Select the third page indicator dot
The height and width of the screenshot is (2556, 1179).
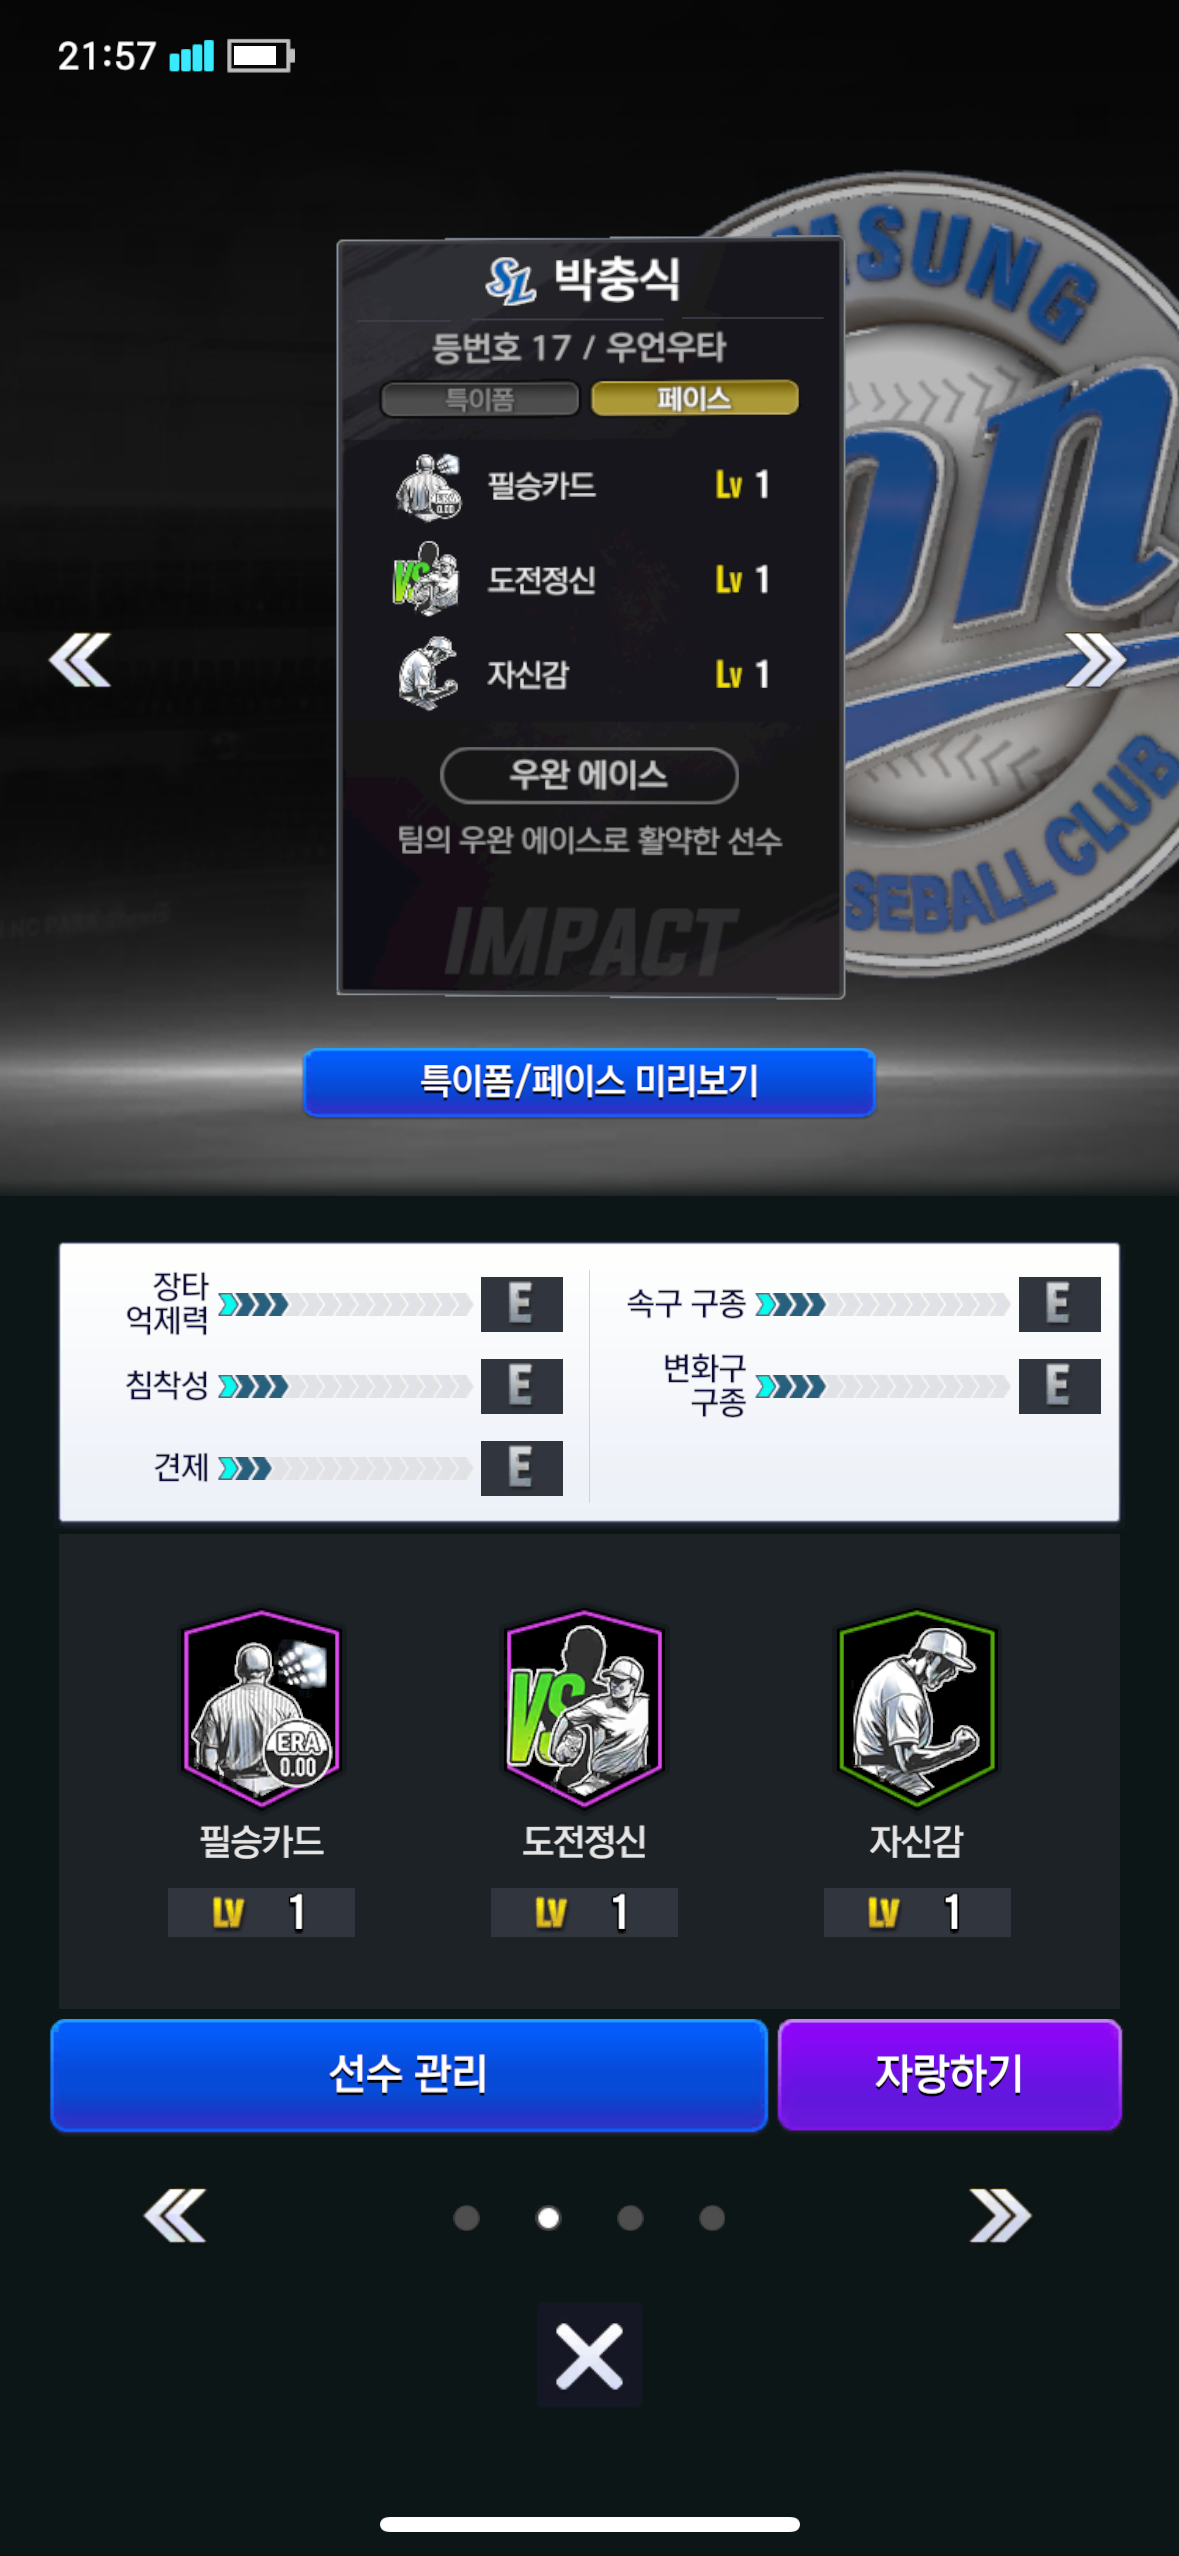click(x=630, y=2218)
